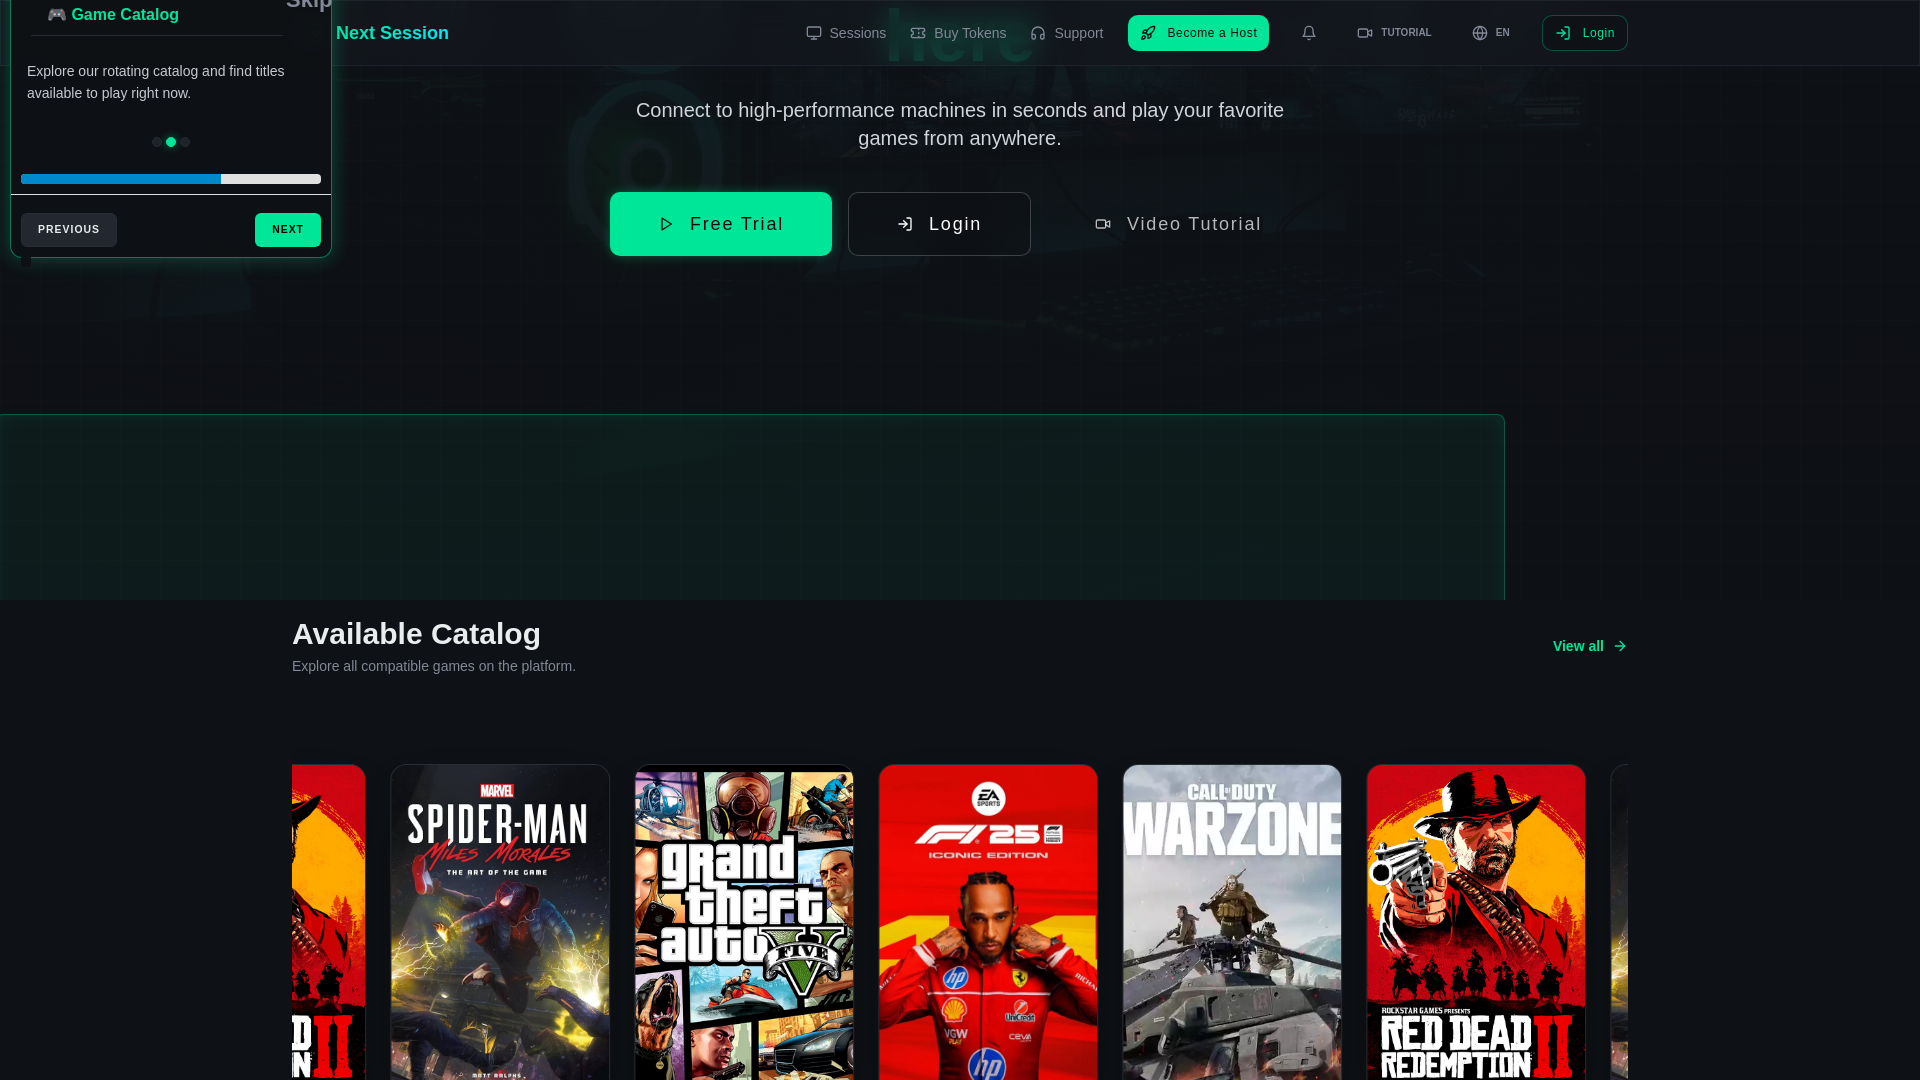Click the tour progress bar
Screen dimensions: 1920x1080
point(171,179)
